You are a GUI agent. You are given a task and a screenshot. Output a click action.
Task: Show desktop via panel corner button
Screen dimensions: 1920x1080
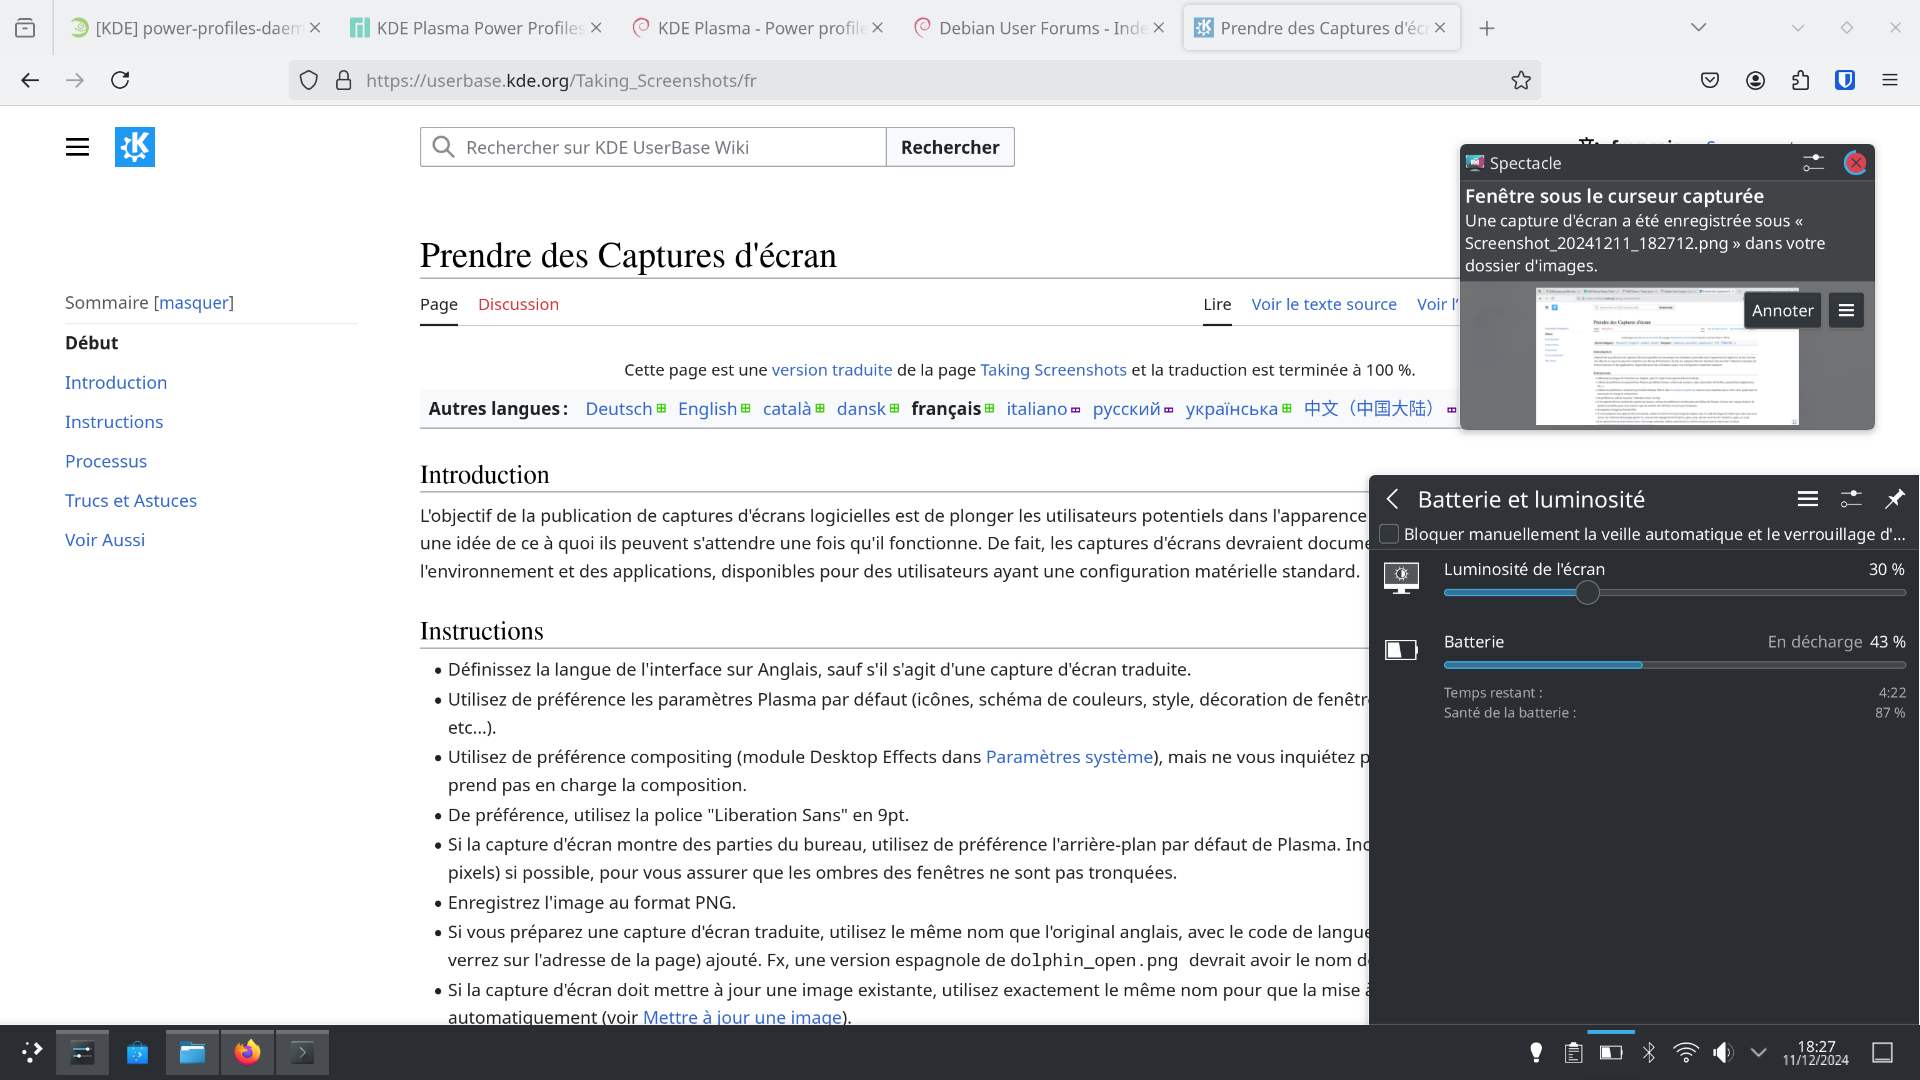1883,1052
